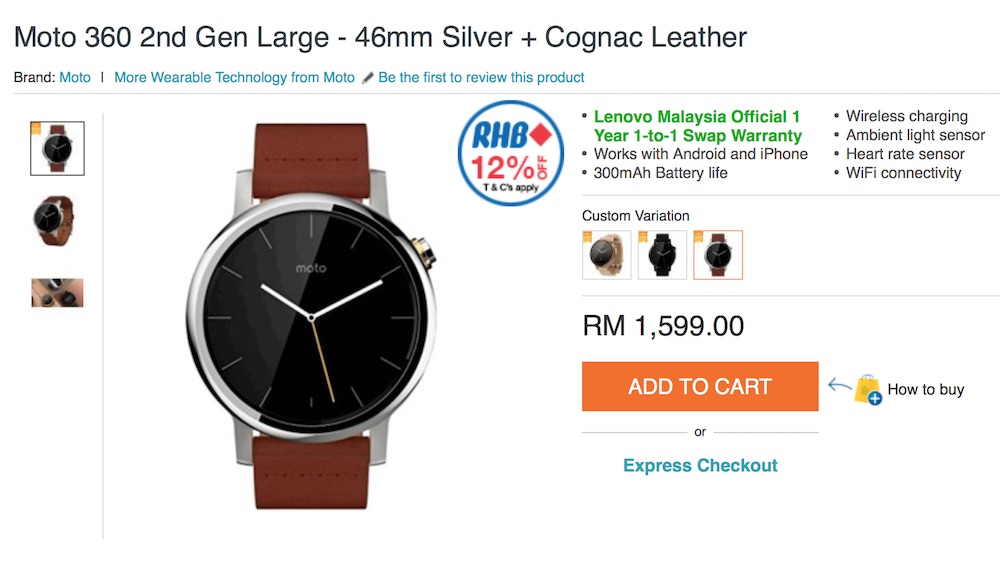The height and width of the screenshot is (587, 1000).
Task: Choose the silver cognac leather variation swatch
Action: pos(718,255)
